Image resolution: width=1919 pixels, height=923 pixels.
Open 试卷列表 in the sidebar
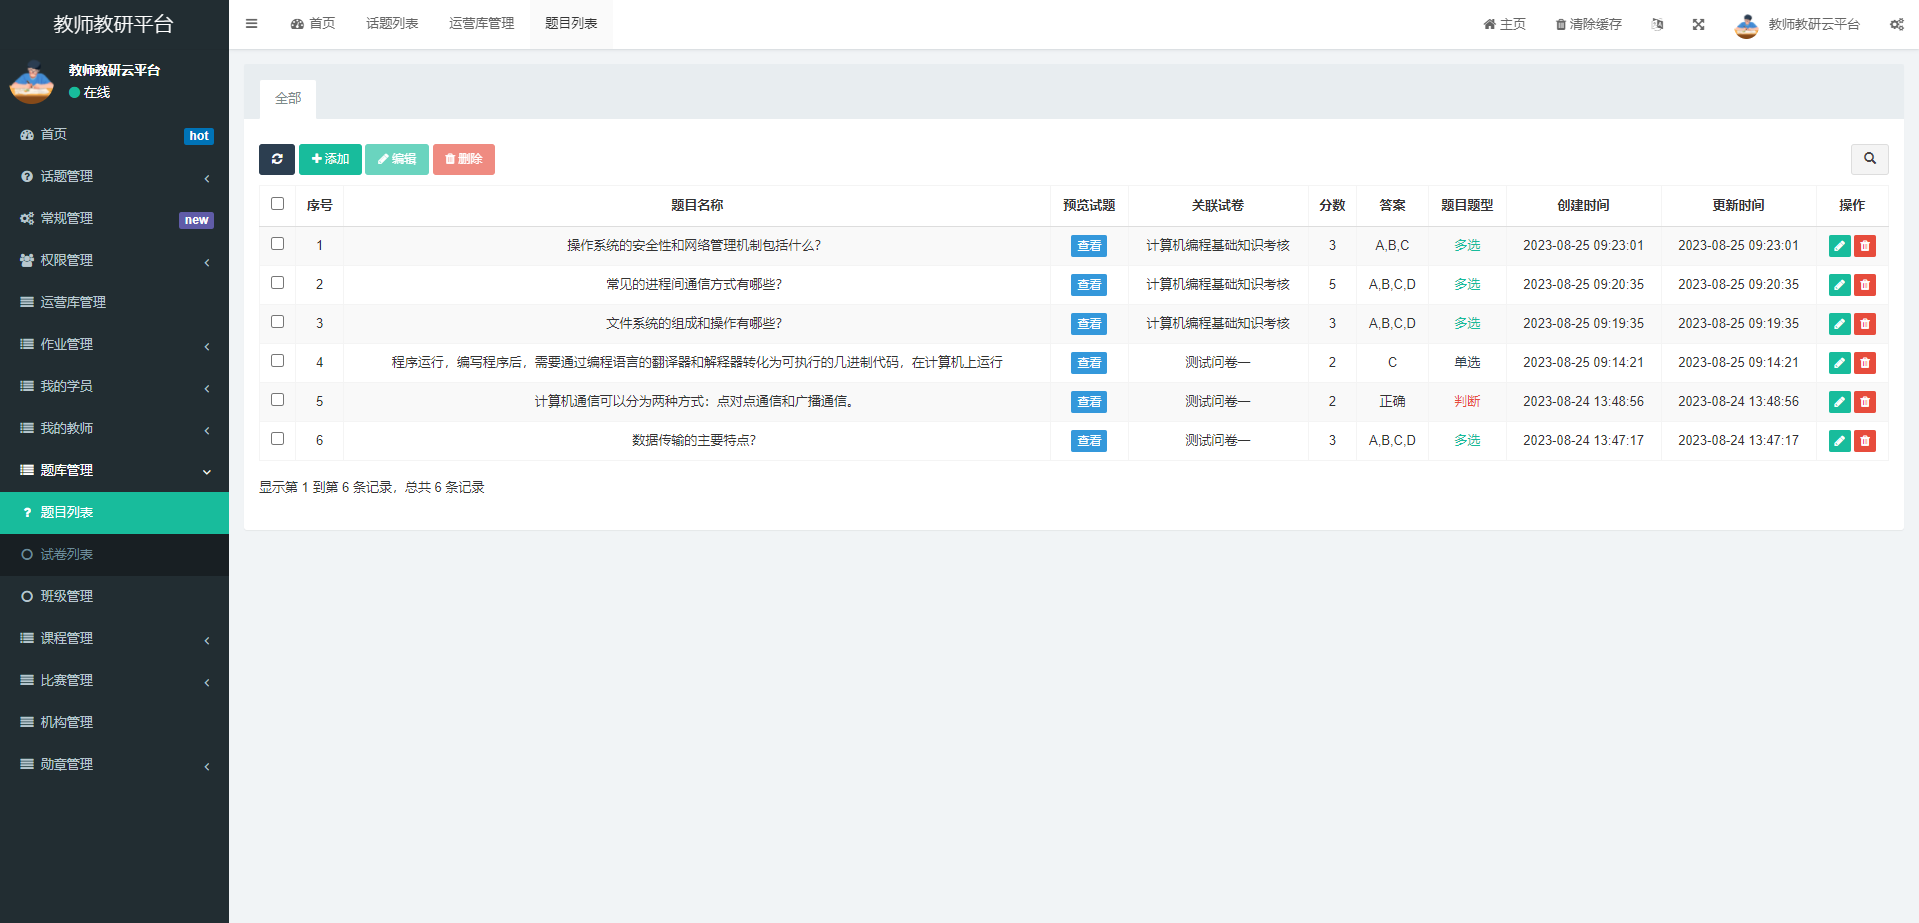pos(67,554)
